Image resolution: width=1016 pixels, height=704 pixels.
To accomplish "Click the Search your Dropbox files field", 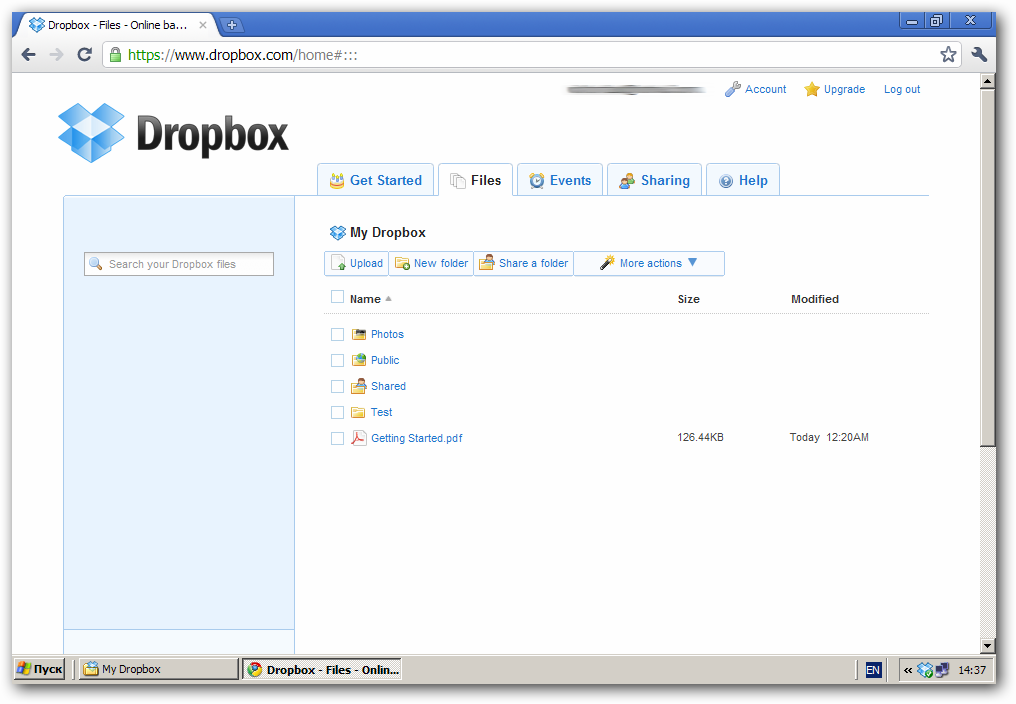I will [179, 264].
